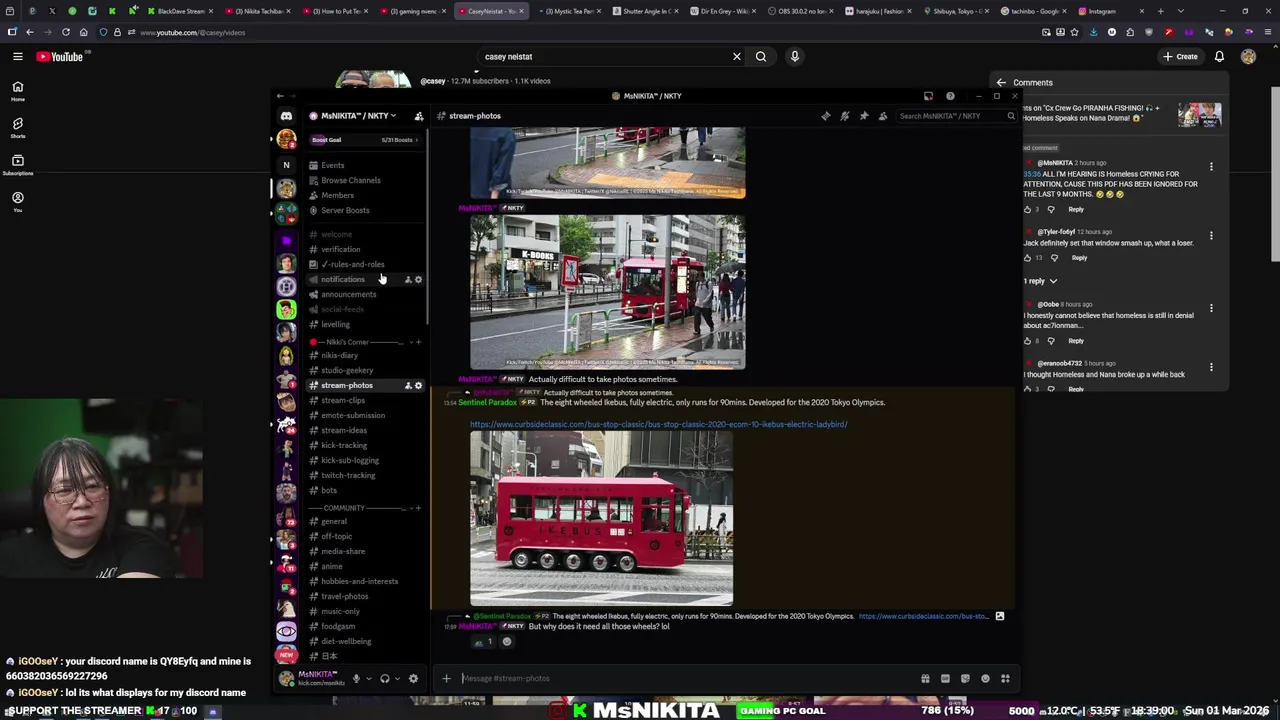The height and width of the screenshot is (720, 1280).
Task: Open notification settings bell in Discord header
Action: click(x=845, y=116)
